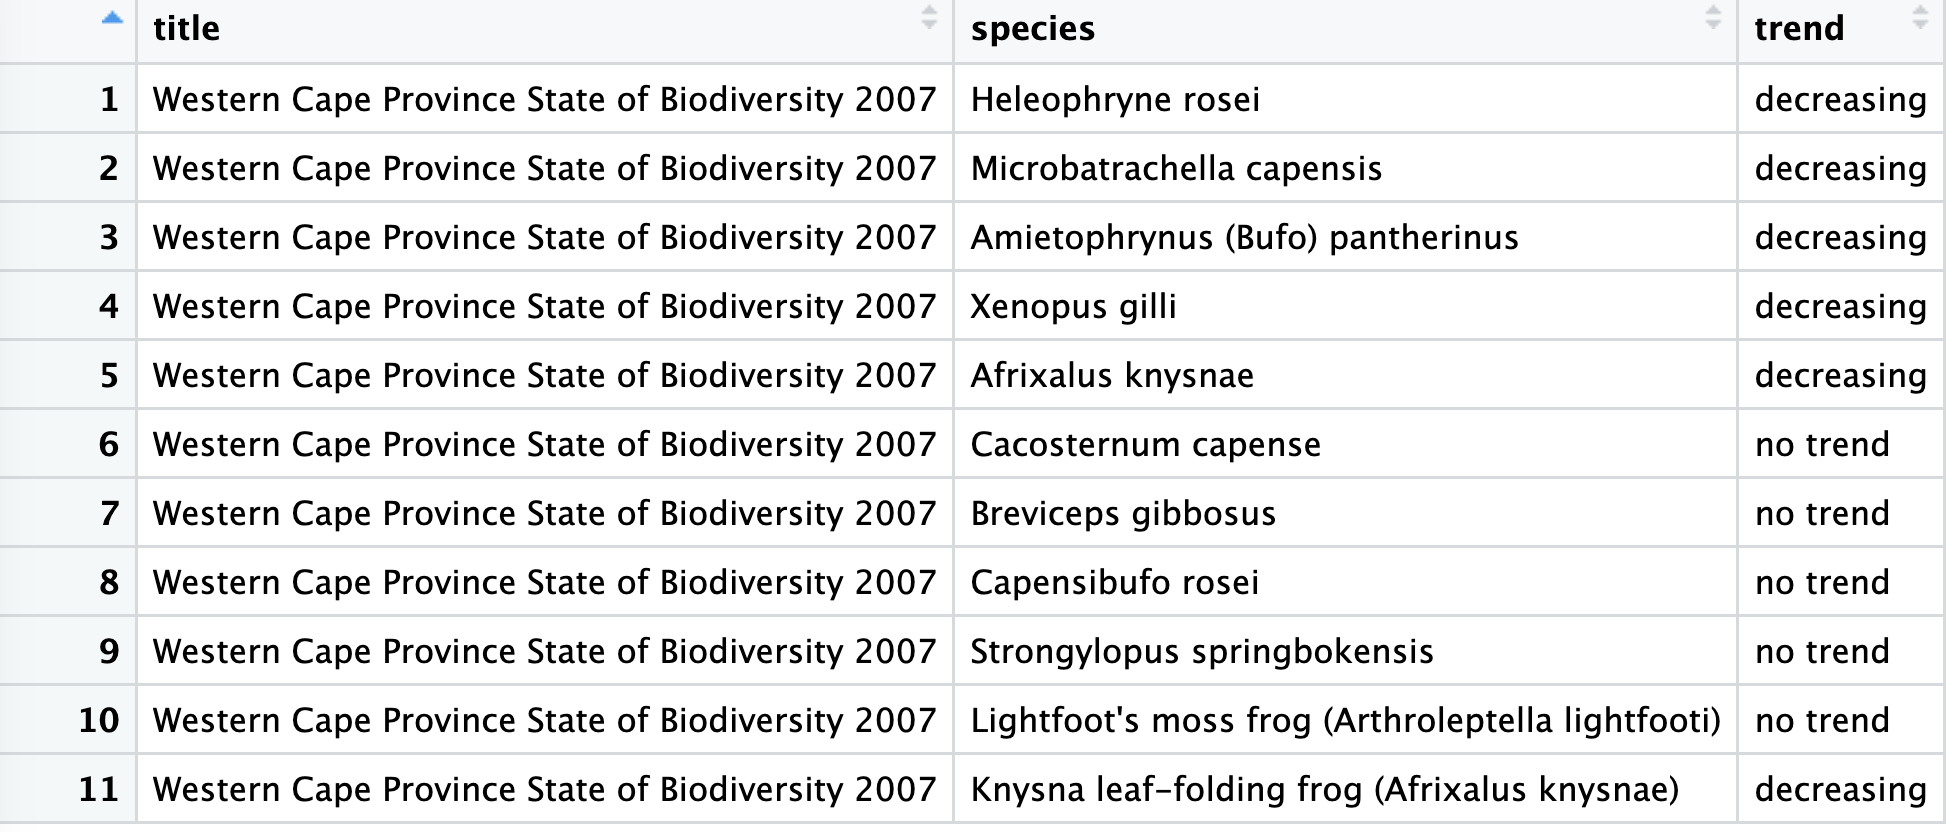The height and width of the screenshot is (832, 1952).
Task: Click the title cell in row 1
Action: coord(544,99)
